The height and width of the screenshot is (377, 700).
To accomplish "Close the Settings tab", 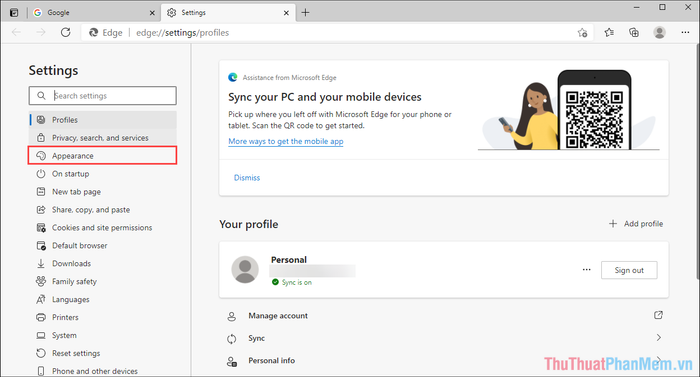I will [x=286, y=13].
